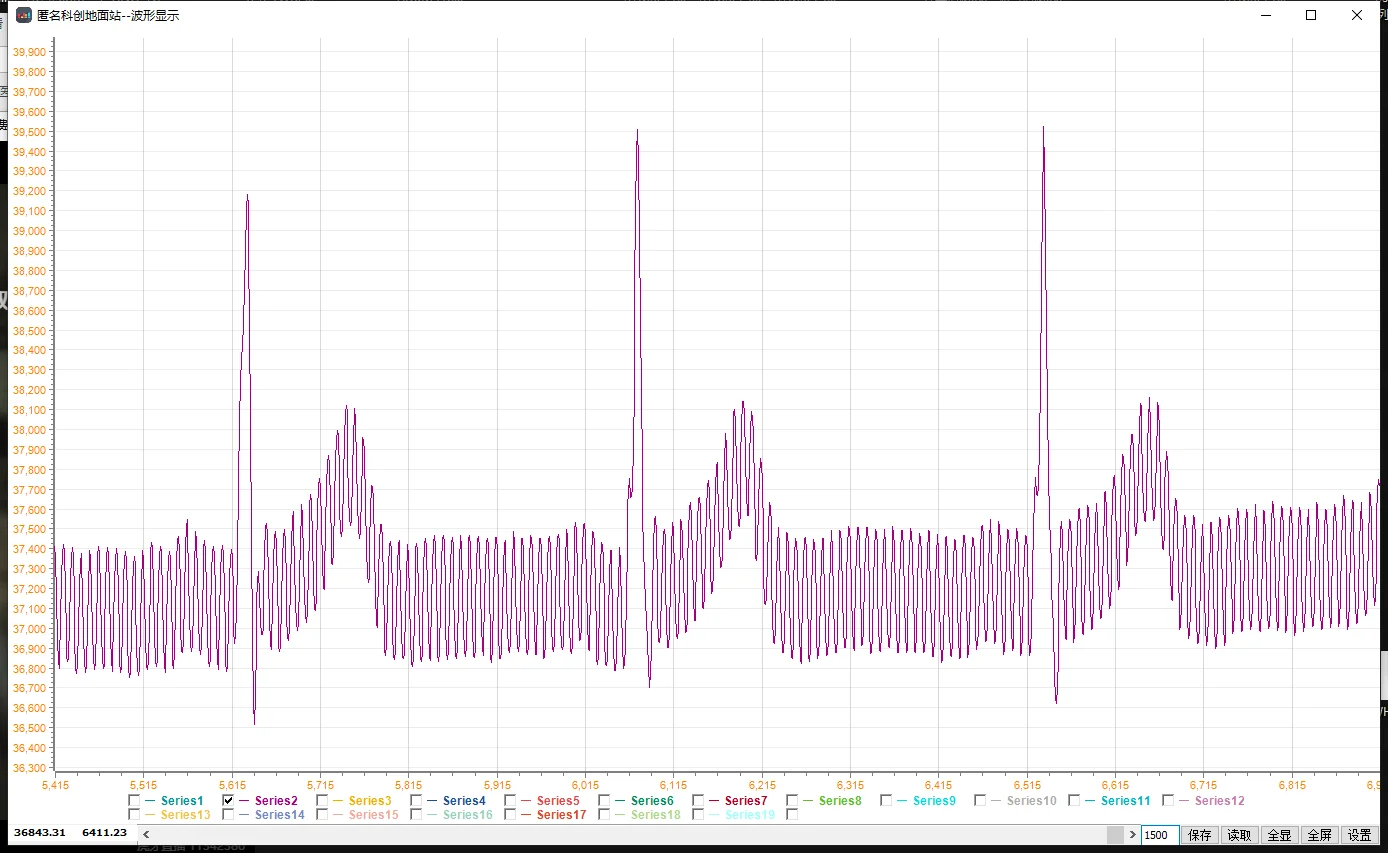Close the waveform display window
1388x853 pixels.
point(1357,15)
